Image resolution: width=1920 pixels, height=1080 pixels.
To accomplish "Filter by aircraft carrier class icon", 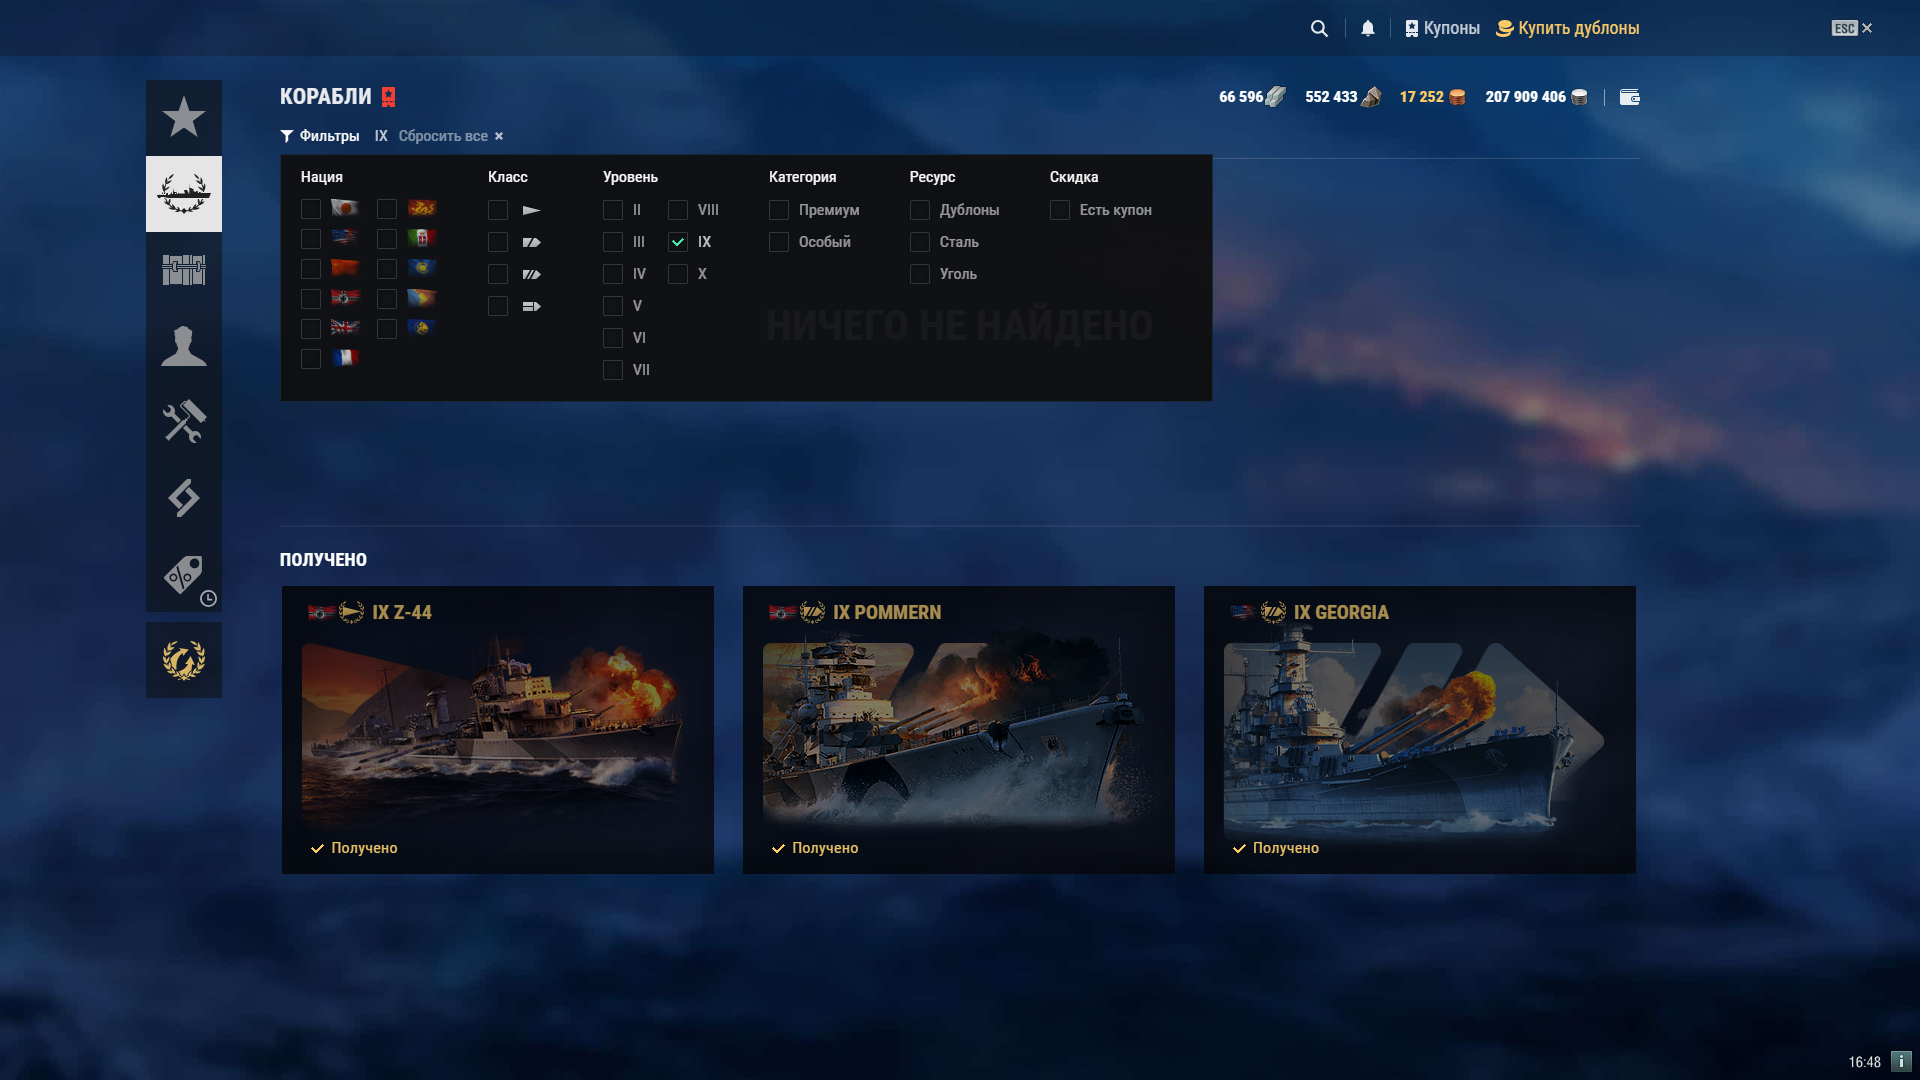I will pos(531,306).
